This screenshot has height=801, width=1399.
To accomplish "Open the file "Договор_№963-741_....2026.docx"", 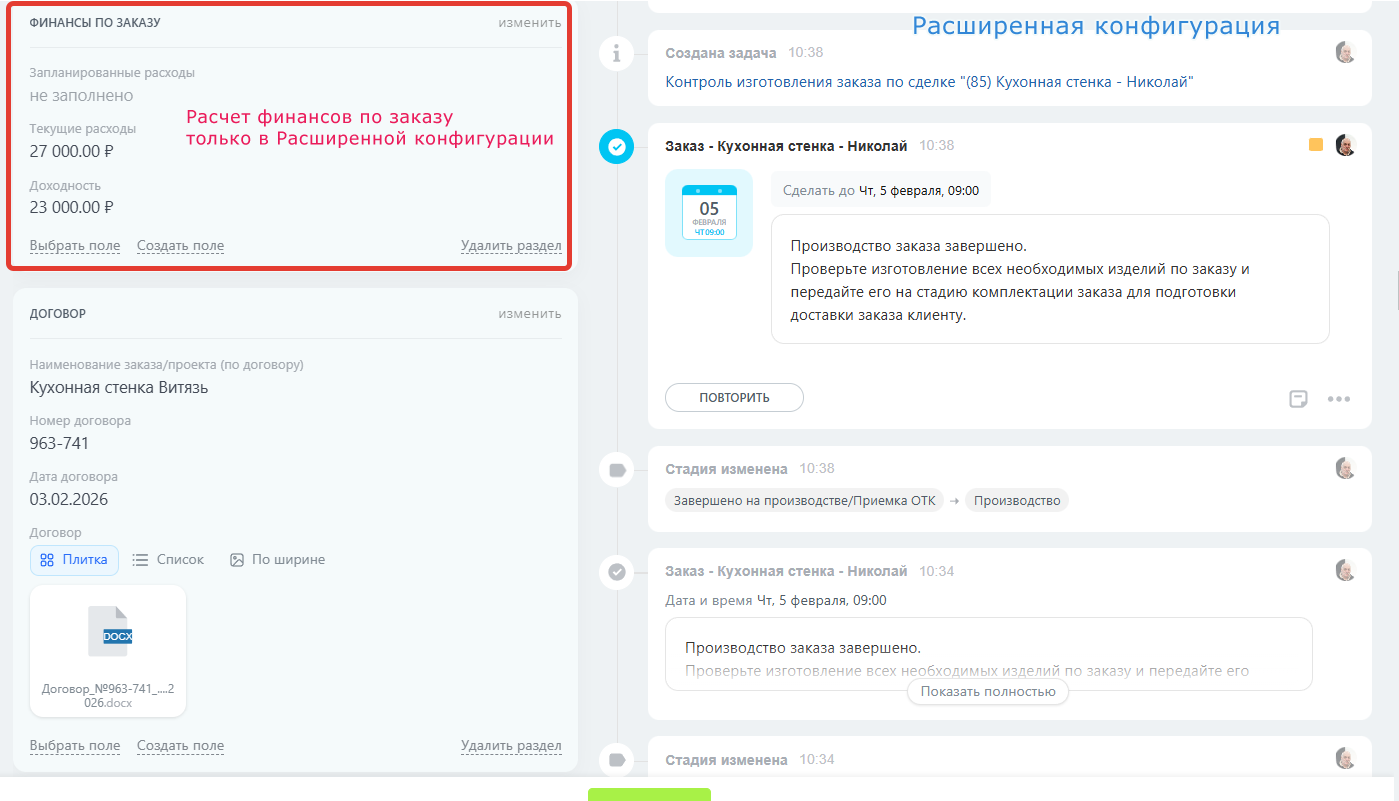I will [x=108, y=695].
